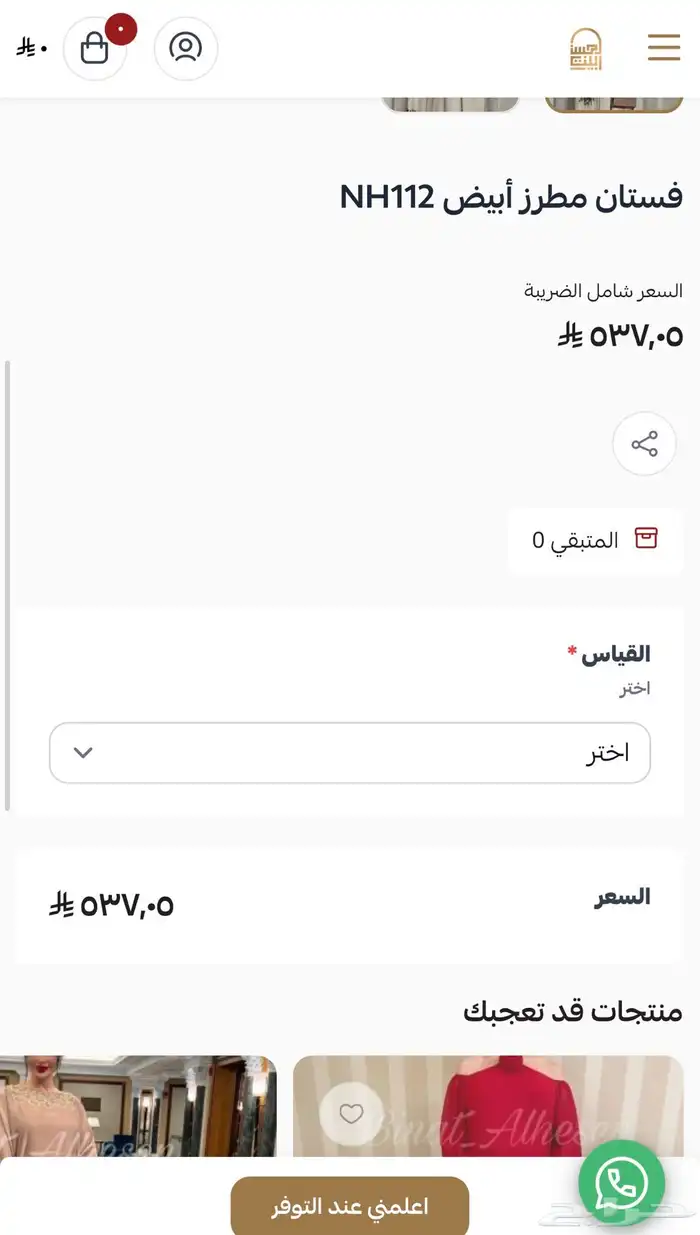Open the user account profile icon

click(x=185, y=48)
